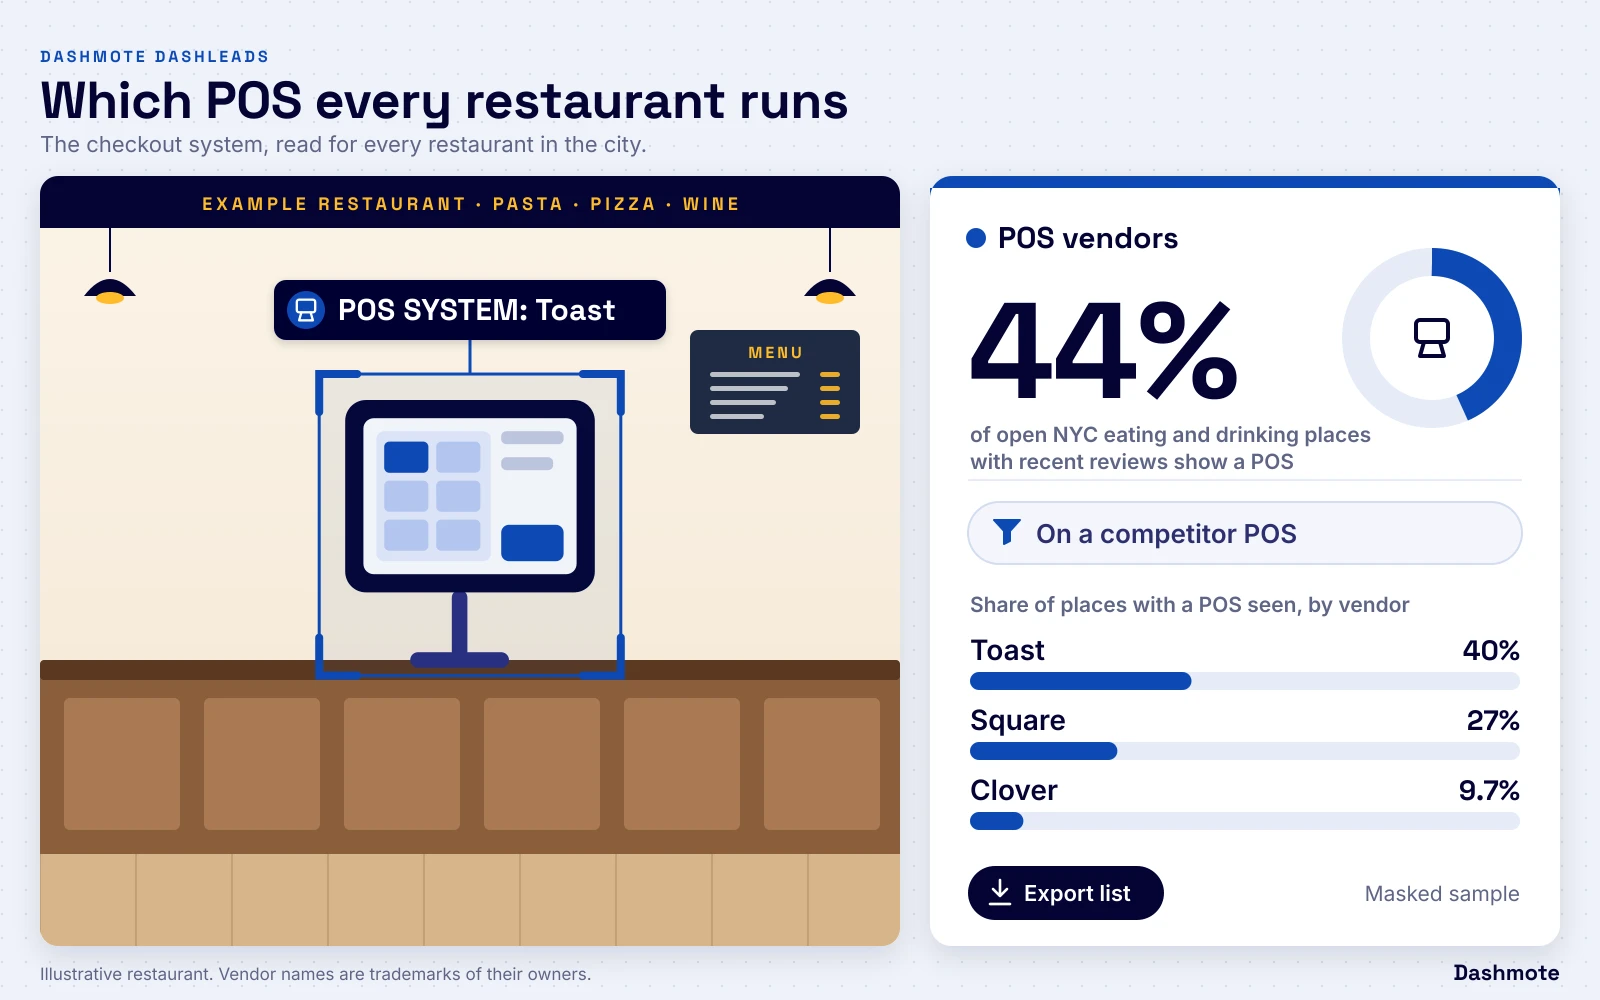
Task: Click the 9.7% value for Clover
Action: 1489,790
